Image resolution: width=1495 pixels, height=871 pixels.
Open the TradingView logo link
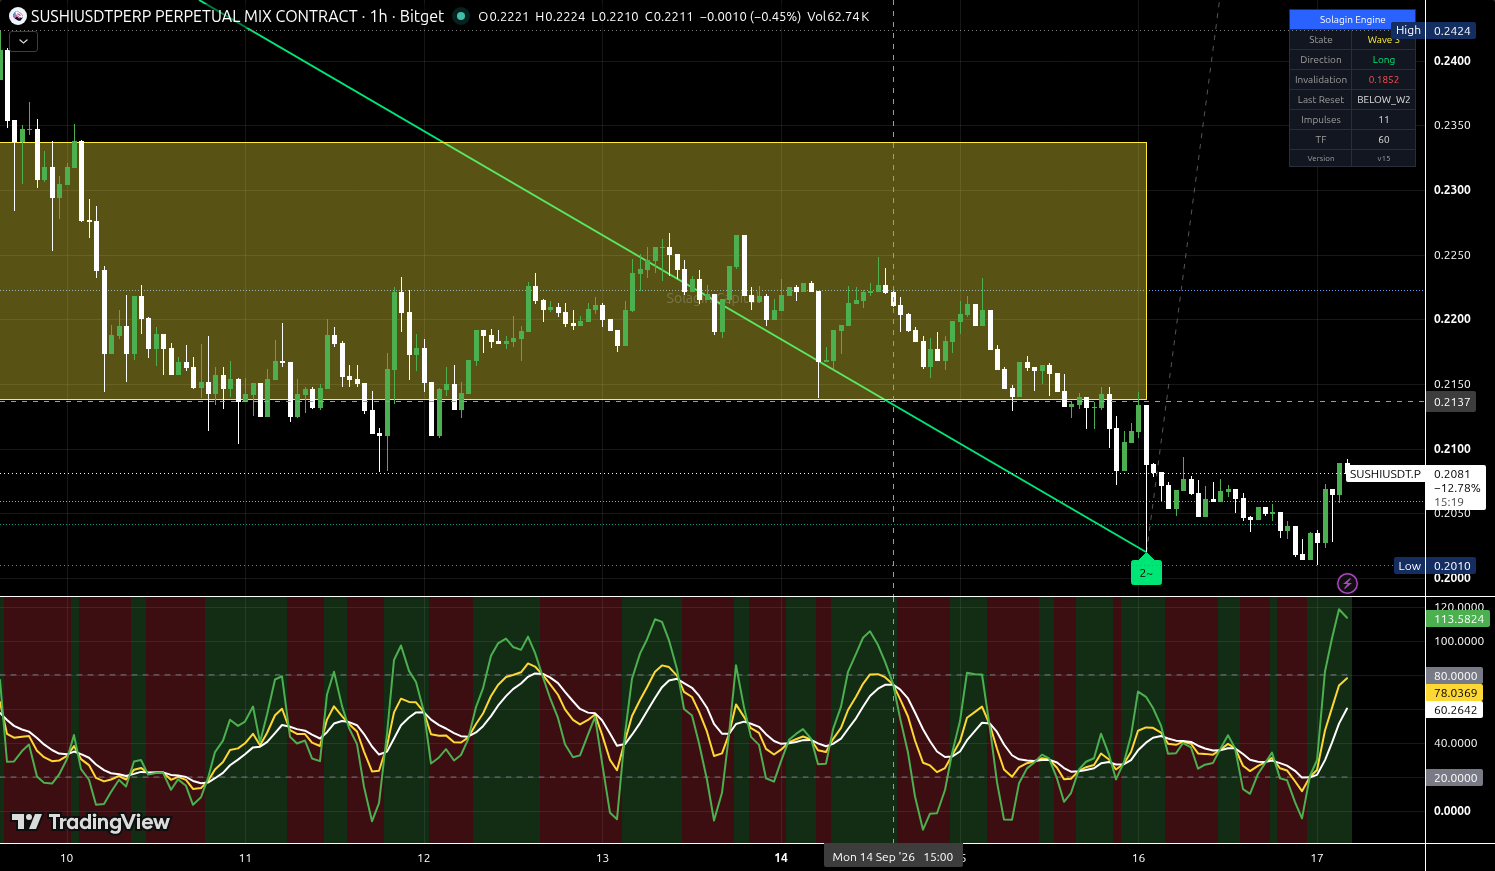[x=91, y=822]
